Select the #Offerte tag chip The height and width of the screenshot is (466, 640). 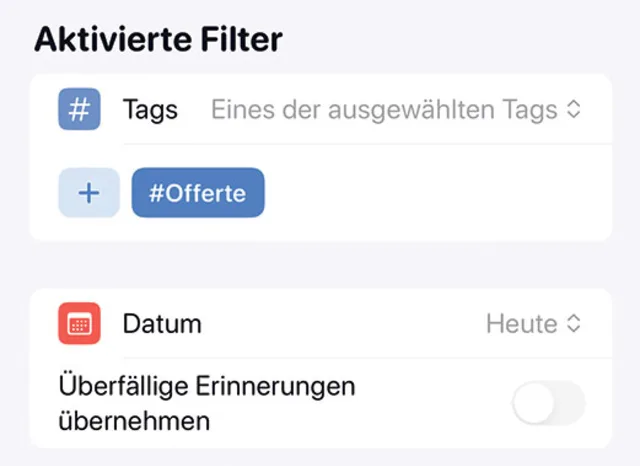[x=198, y=193]
